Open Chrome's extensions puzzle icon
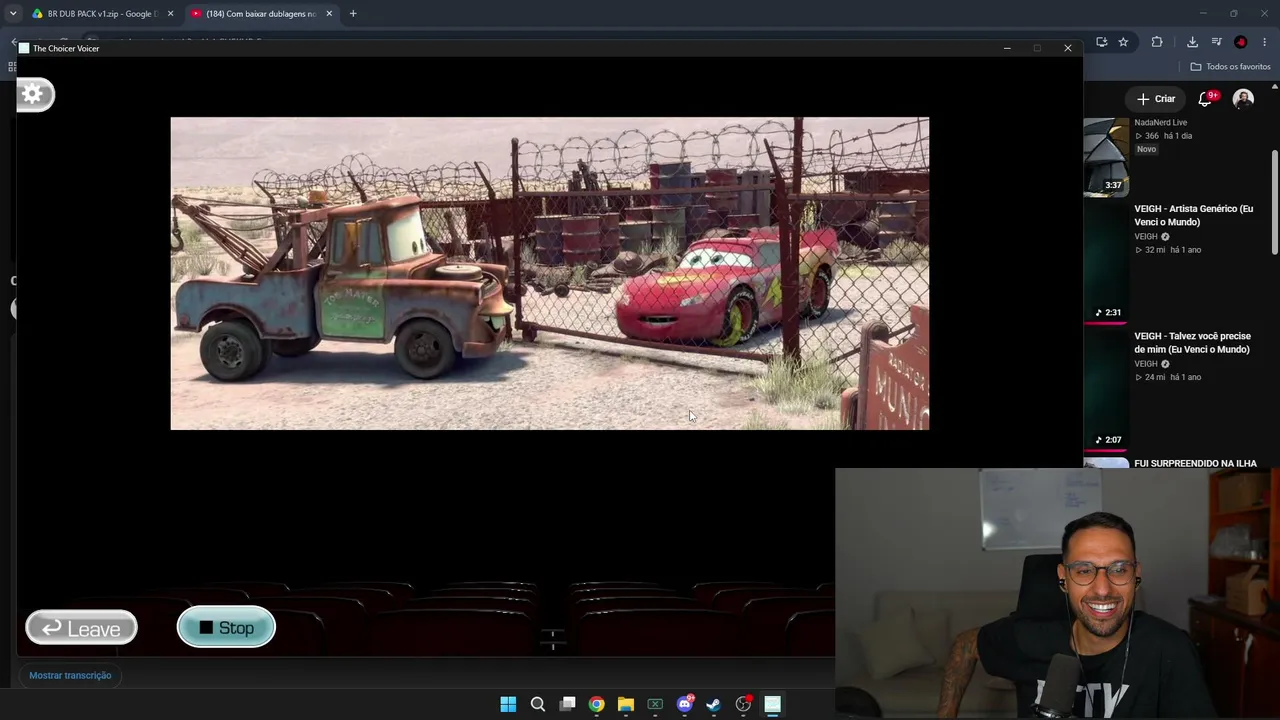The height and width of the screenshot is (720, 1280). coord(1157,42)
